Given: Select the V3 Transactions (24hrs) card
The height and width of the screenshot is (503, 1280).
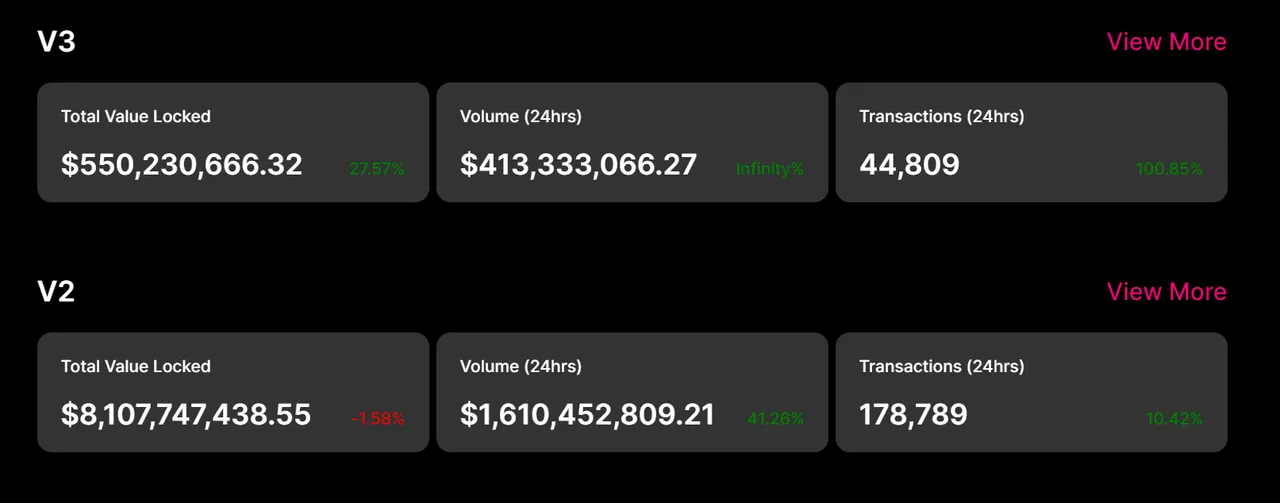Looking at the screenshot, I should click(1031, 142).
